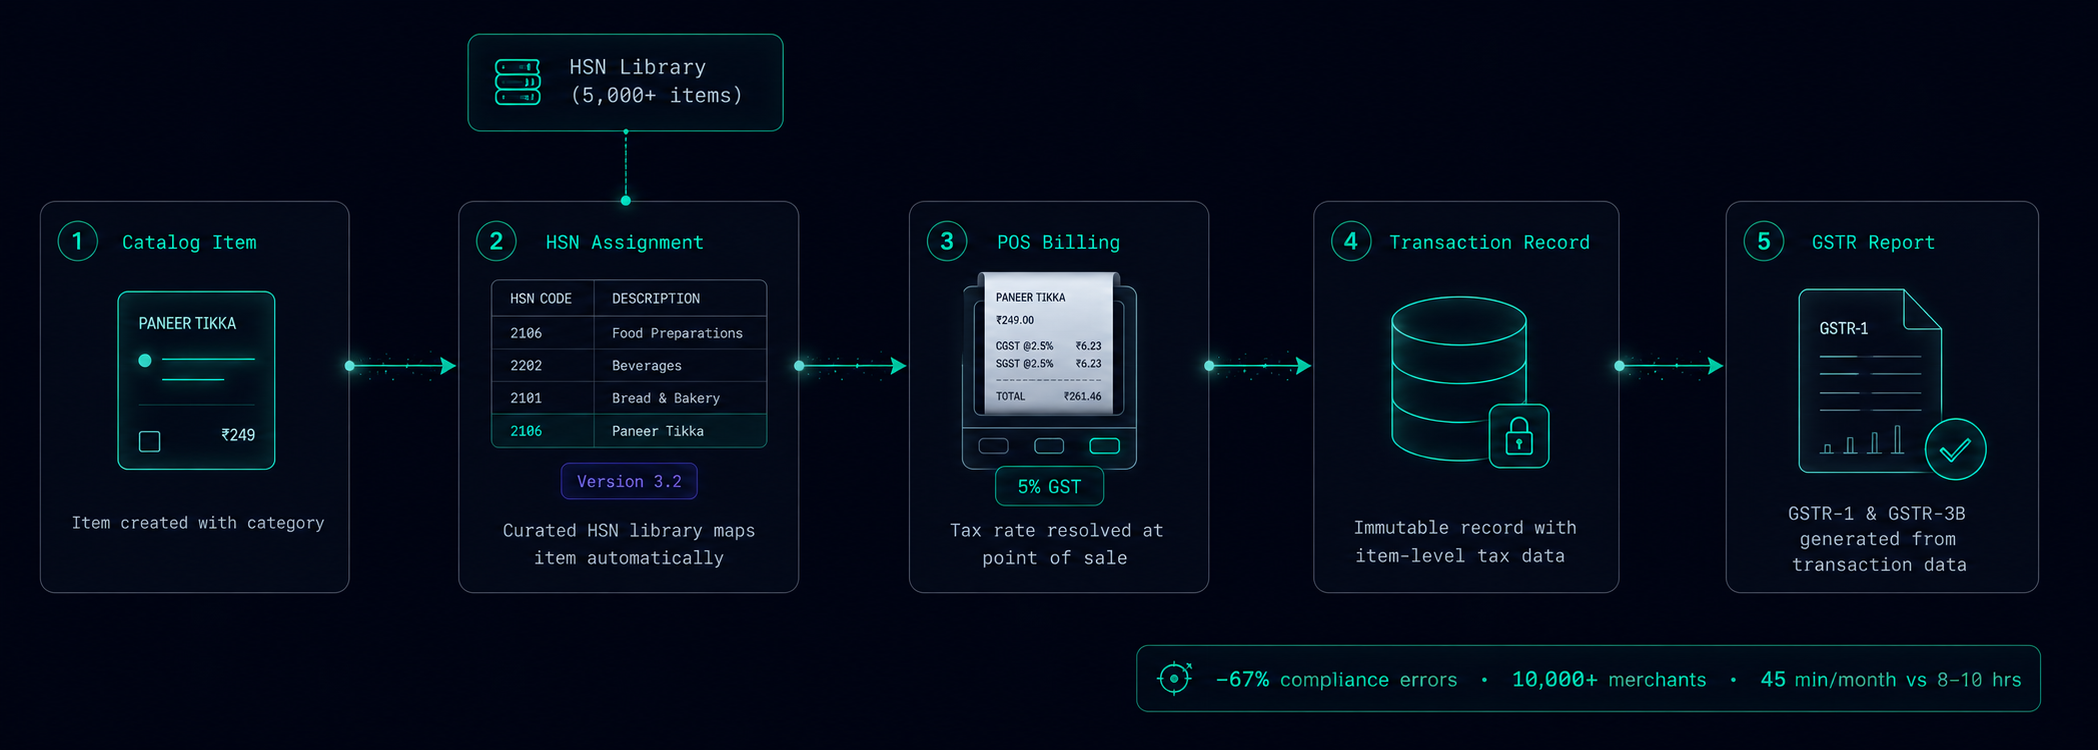The image size is (2098, 750).
Task: Click the step 3 circle next to POS Billing
Action: (947, 241)
